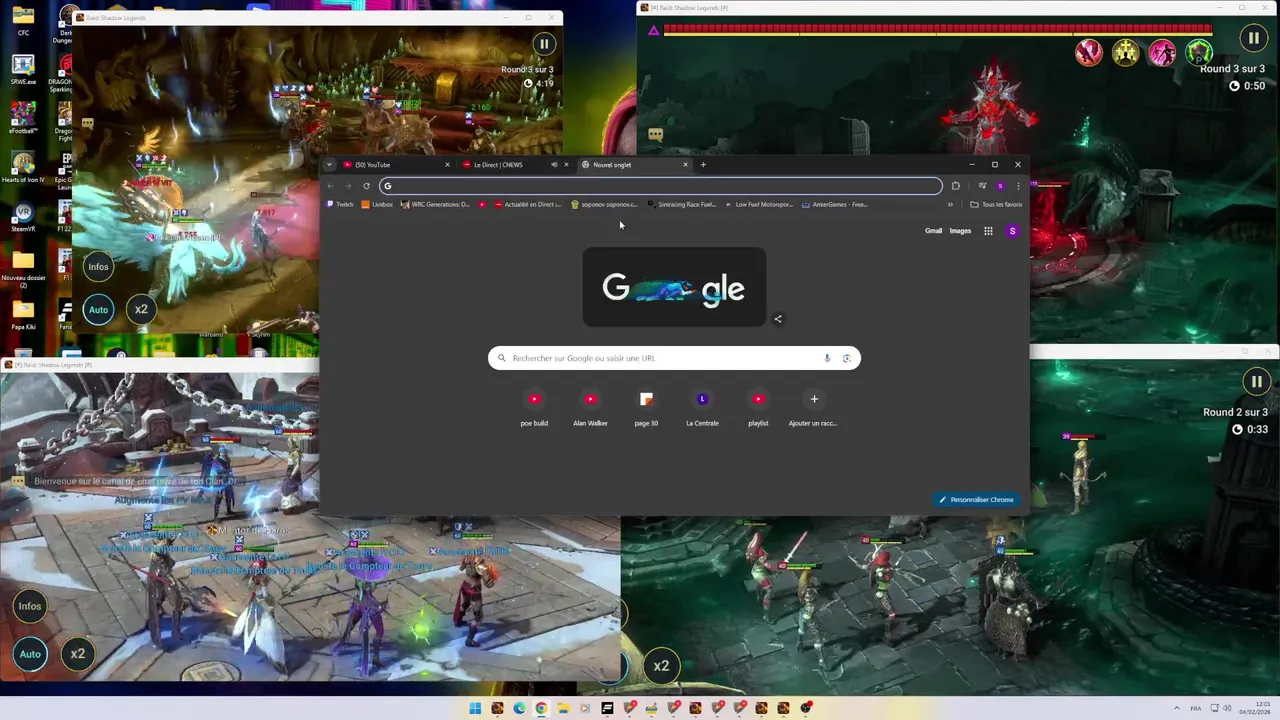The width and height of the screenshot is (1280, 720).
Task: Open Low Fuel Motorsport bookmark
Action: click(758, 204)
